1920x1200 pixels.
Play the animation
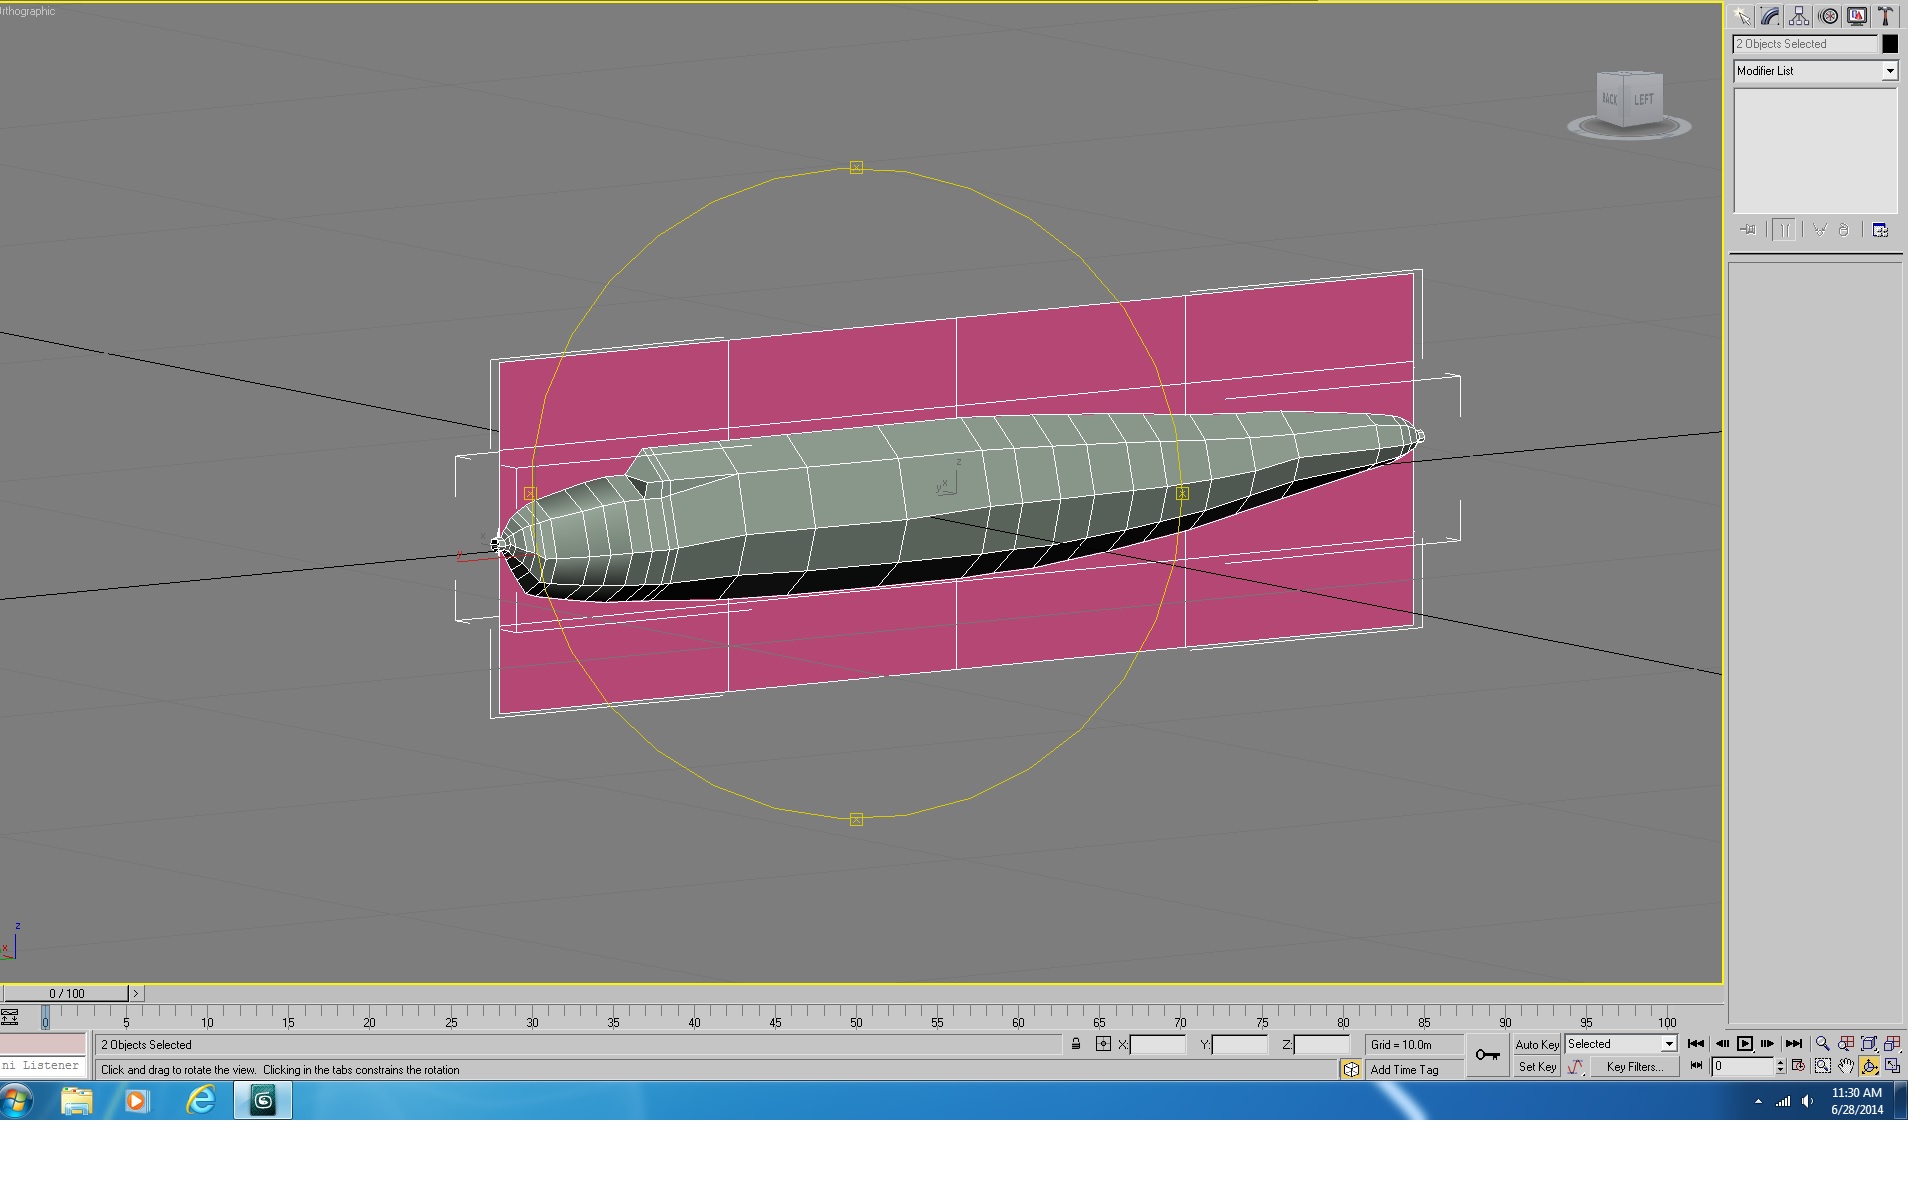(1745, 1044)
